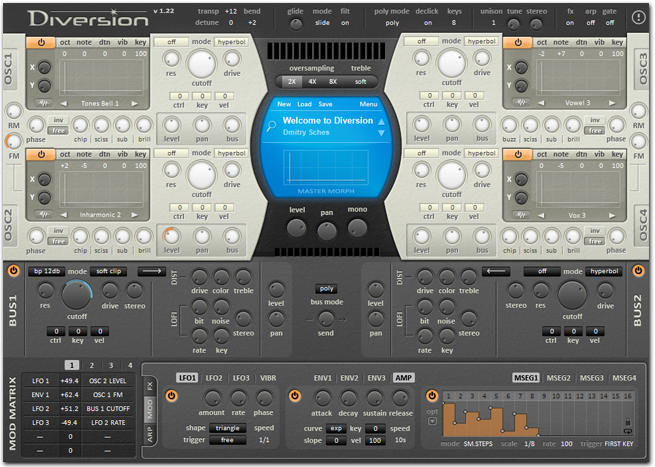Viewport: 655px width, 467px height.
Task: Click OSC4 waveform editor icon
Action: coord(521,215)
